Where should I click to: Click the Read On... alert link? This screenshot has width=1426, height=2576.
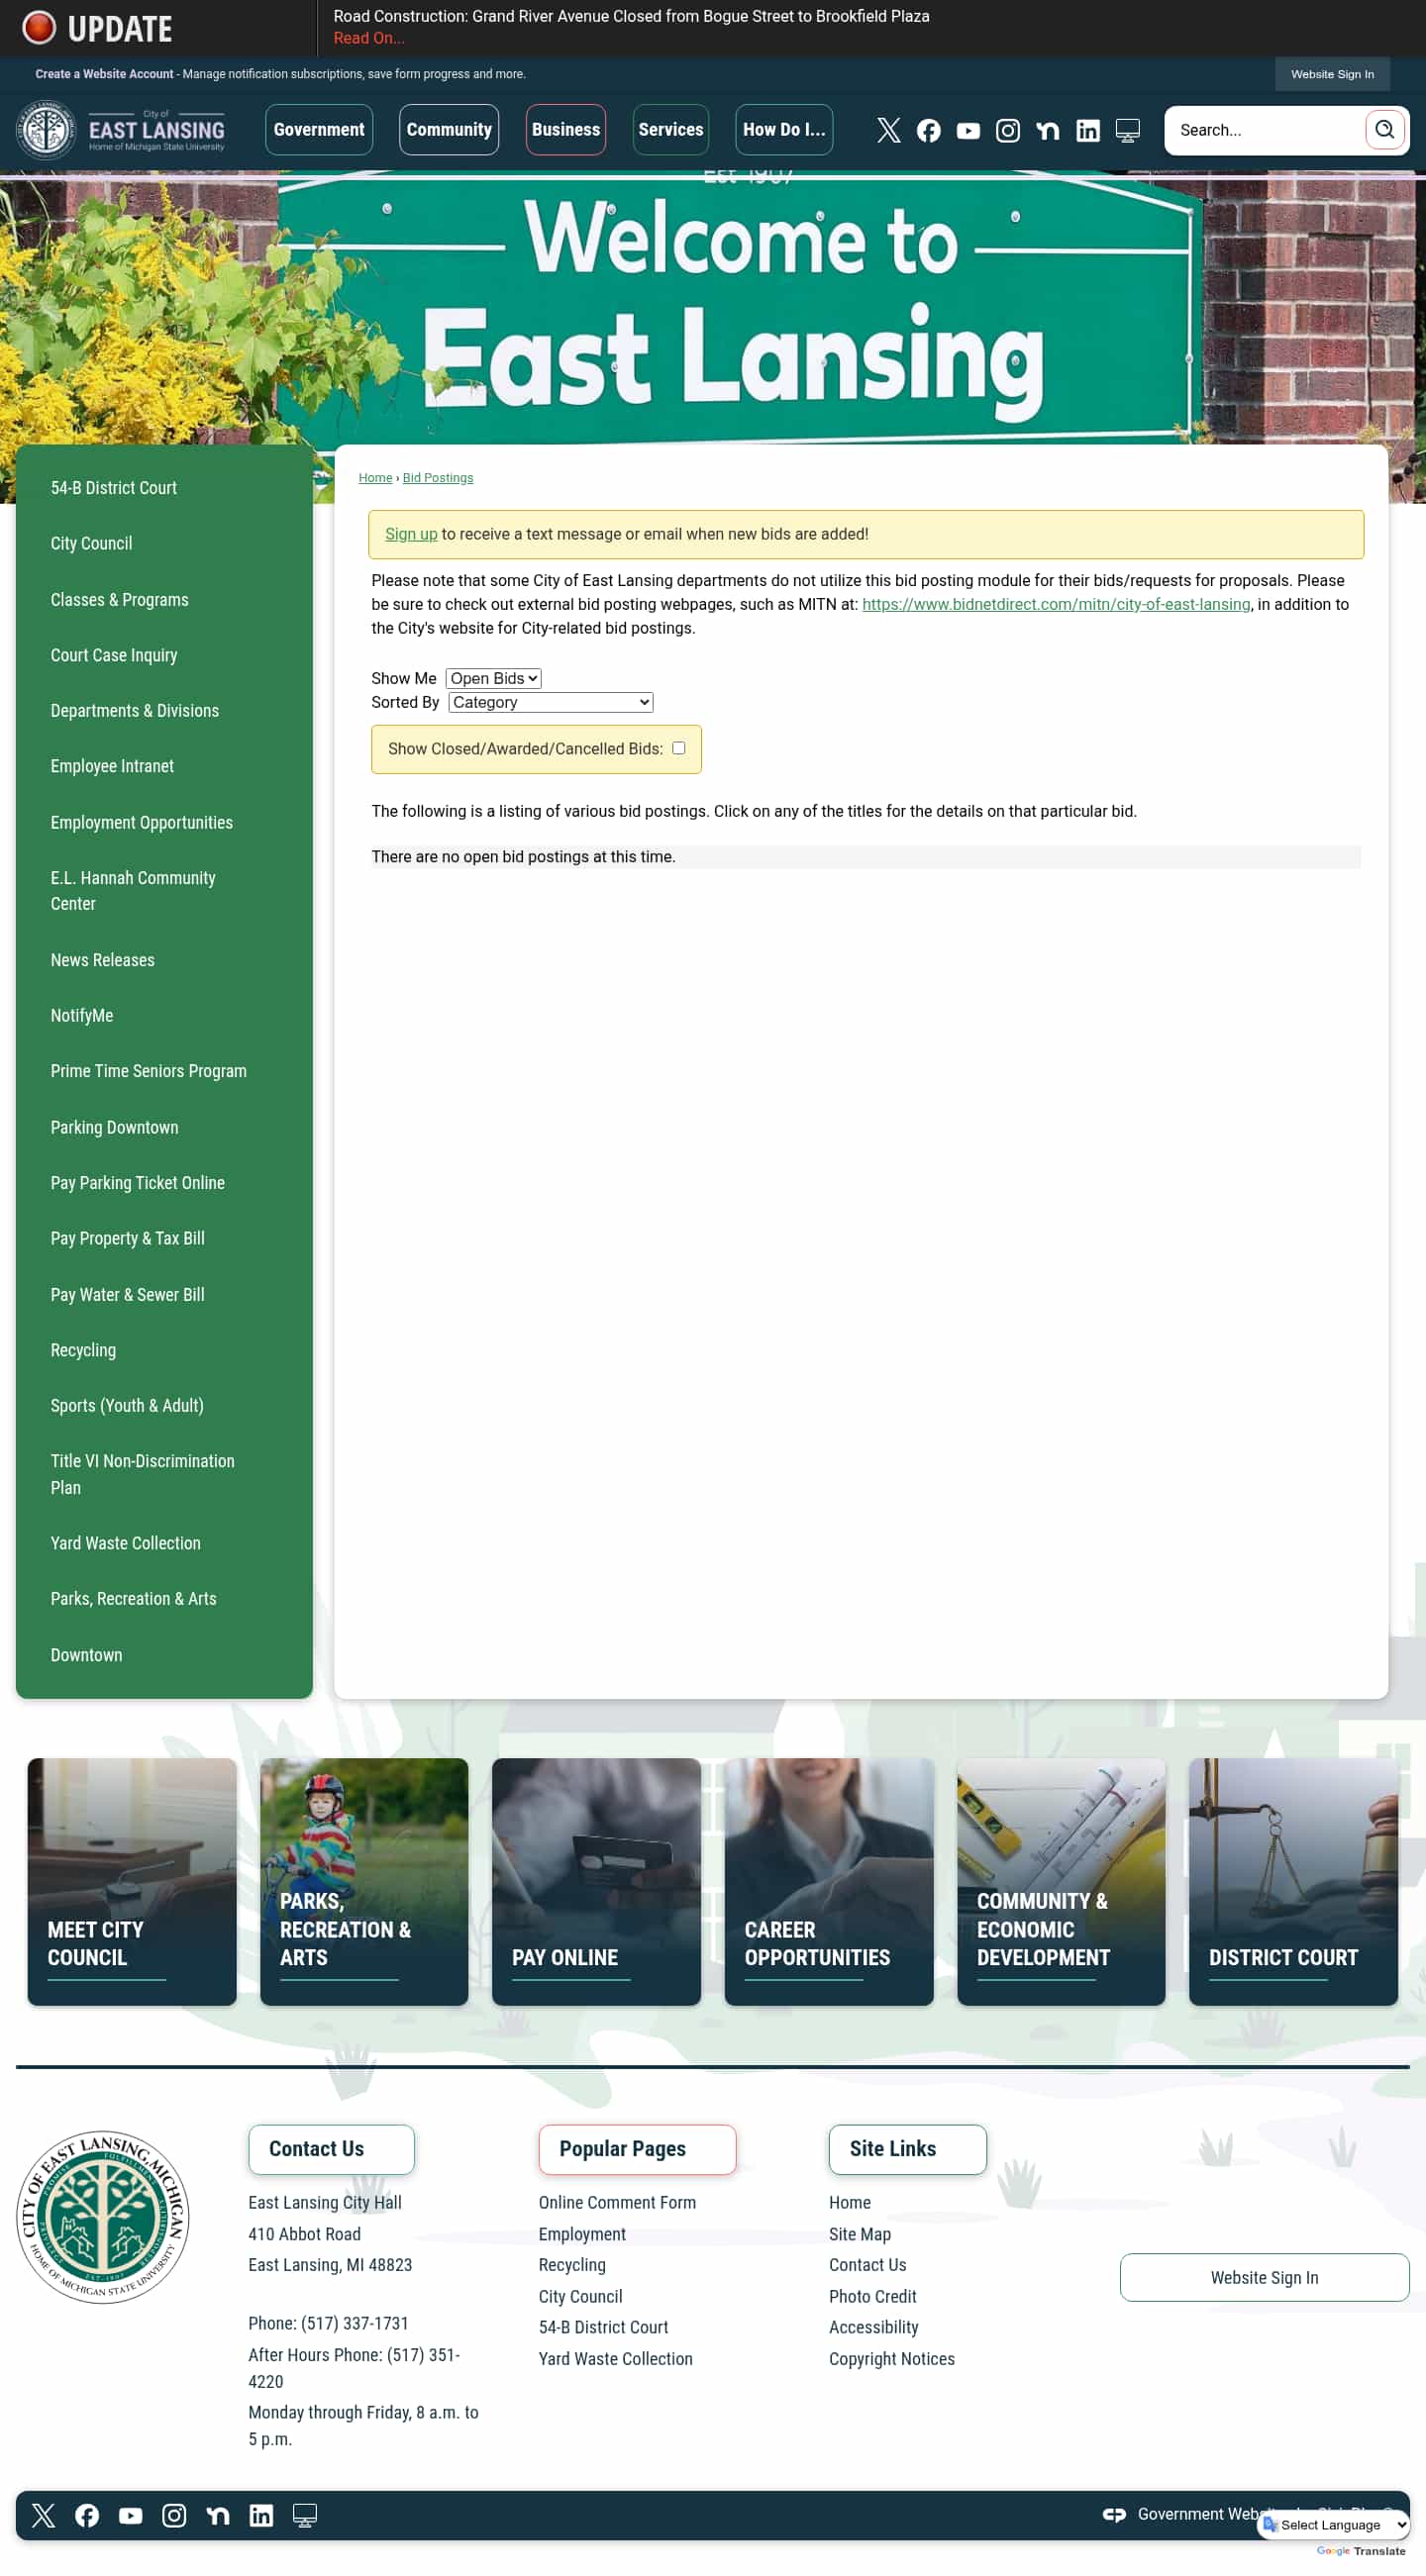(369, 38)
